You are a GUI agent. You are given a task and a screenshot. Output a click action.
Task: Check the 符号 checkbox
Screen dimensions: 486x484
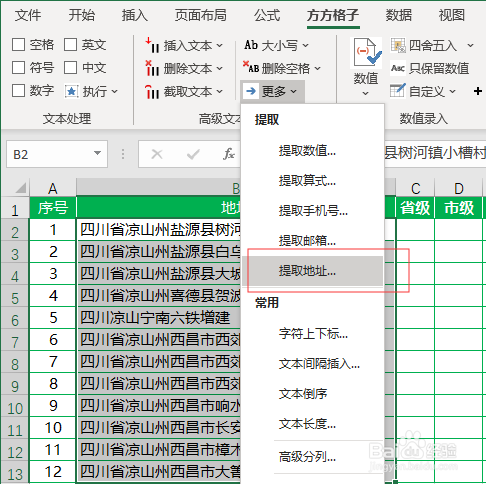click(18, 68)
